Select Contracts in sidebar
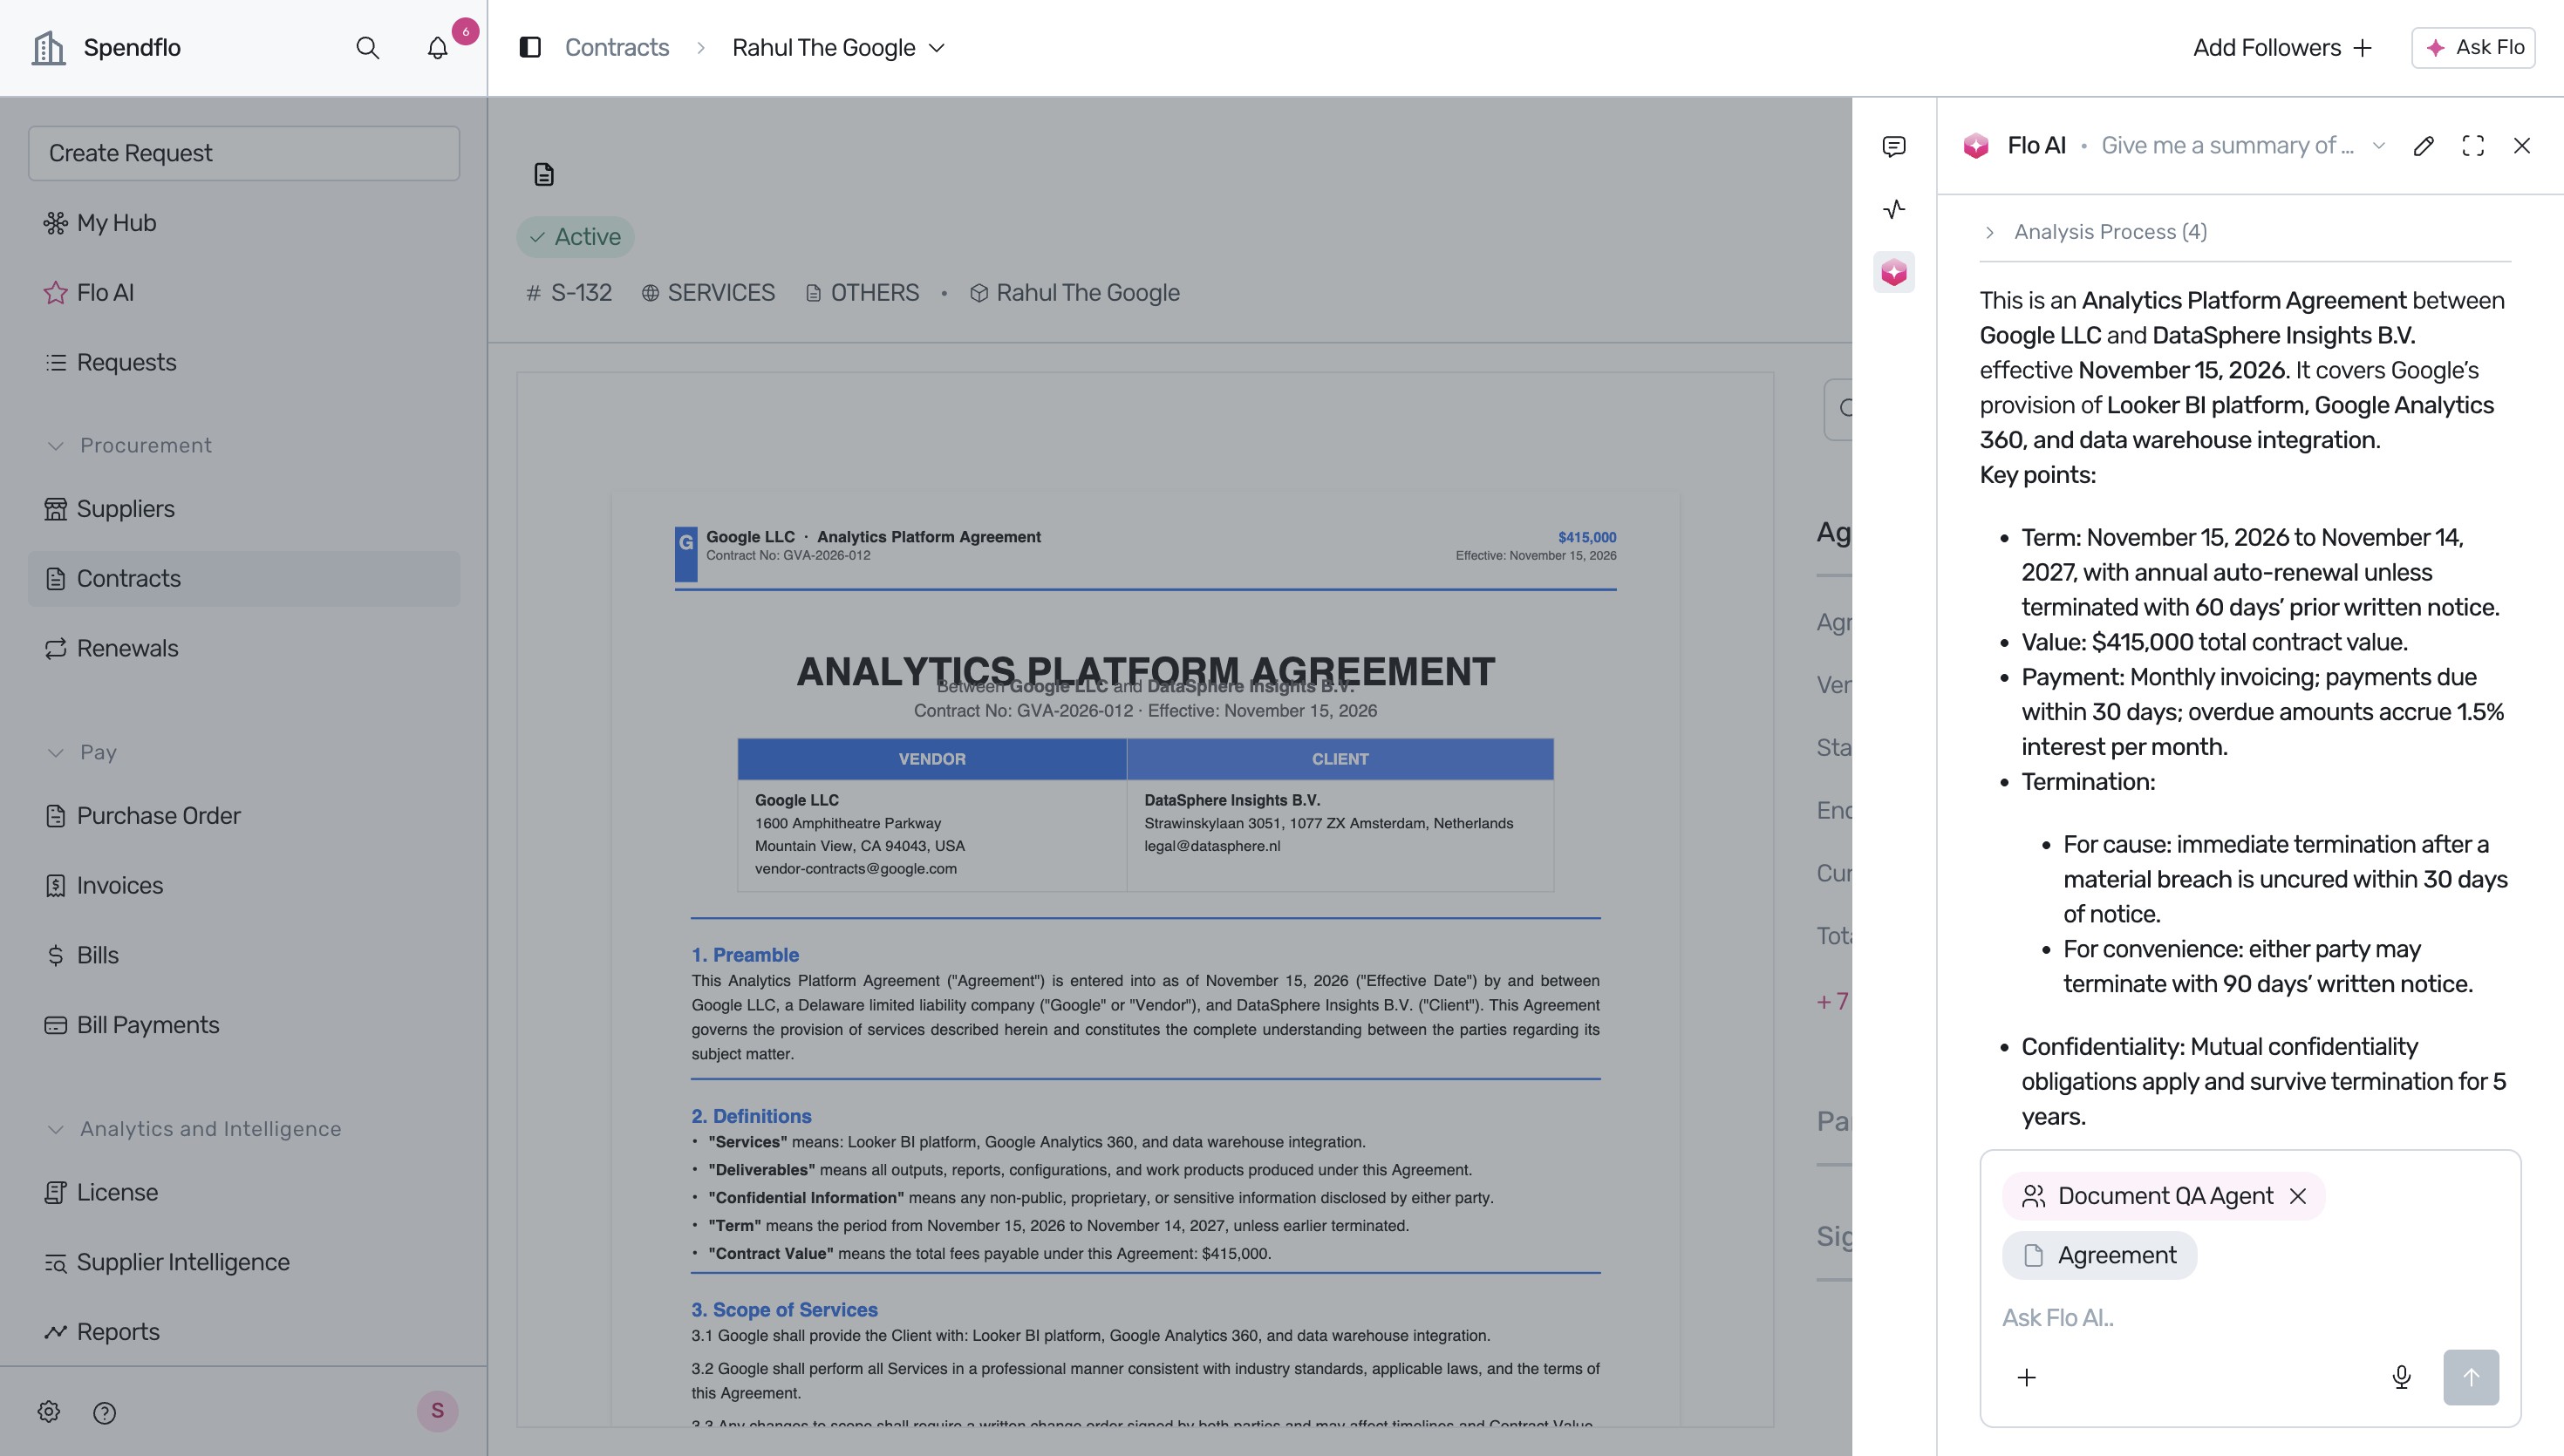This screenshot has height=1456, width=2564. pyautogui.click(x=244, y=578)
